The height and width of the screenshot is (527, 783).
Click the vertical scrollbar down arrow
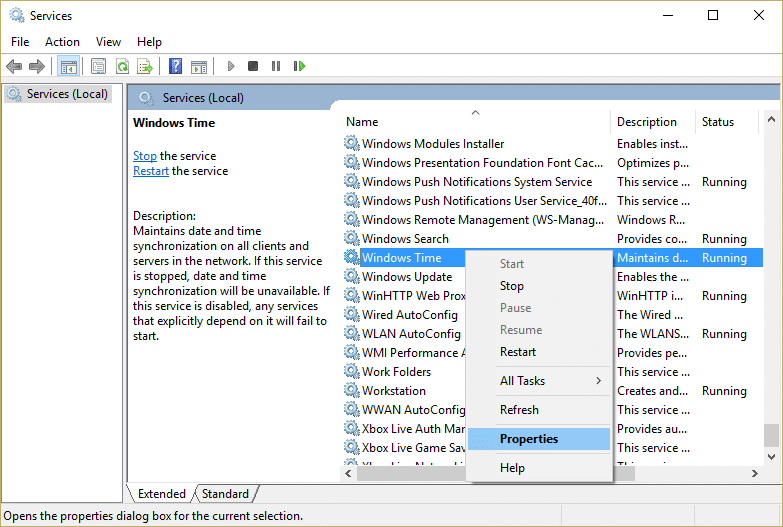click(x=771, y=455)
